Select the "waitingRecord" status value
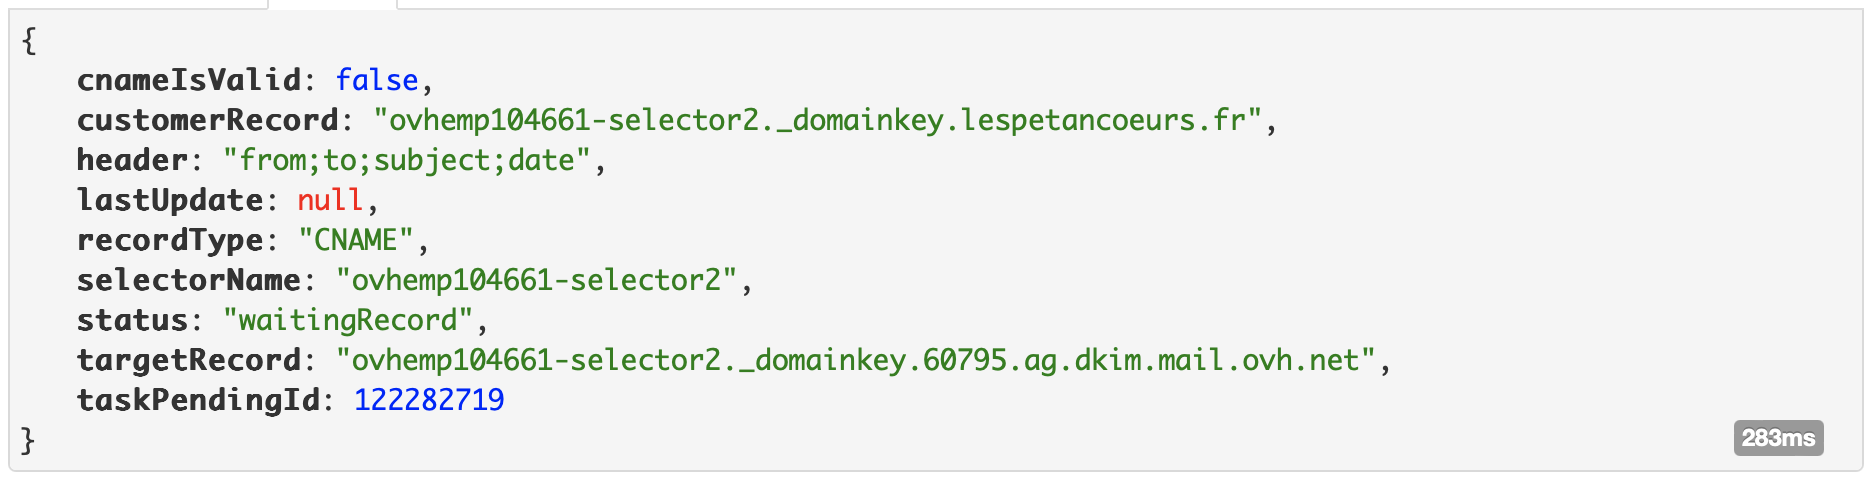 348,320
